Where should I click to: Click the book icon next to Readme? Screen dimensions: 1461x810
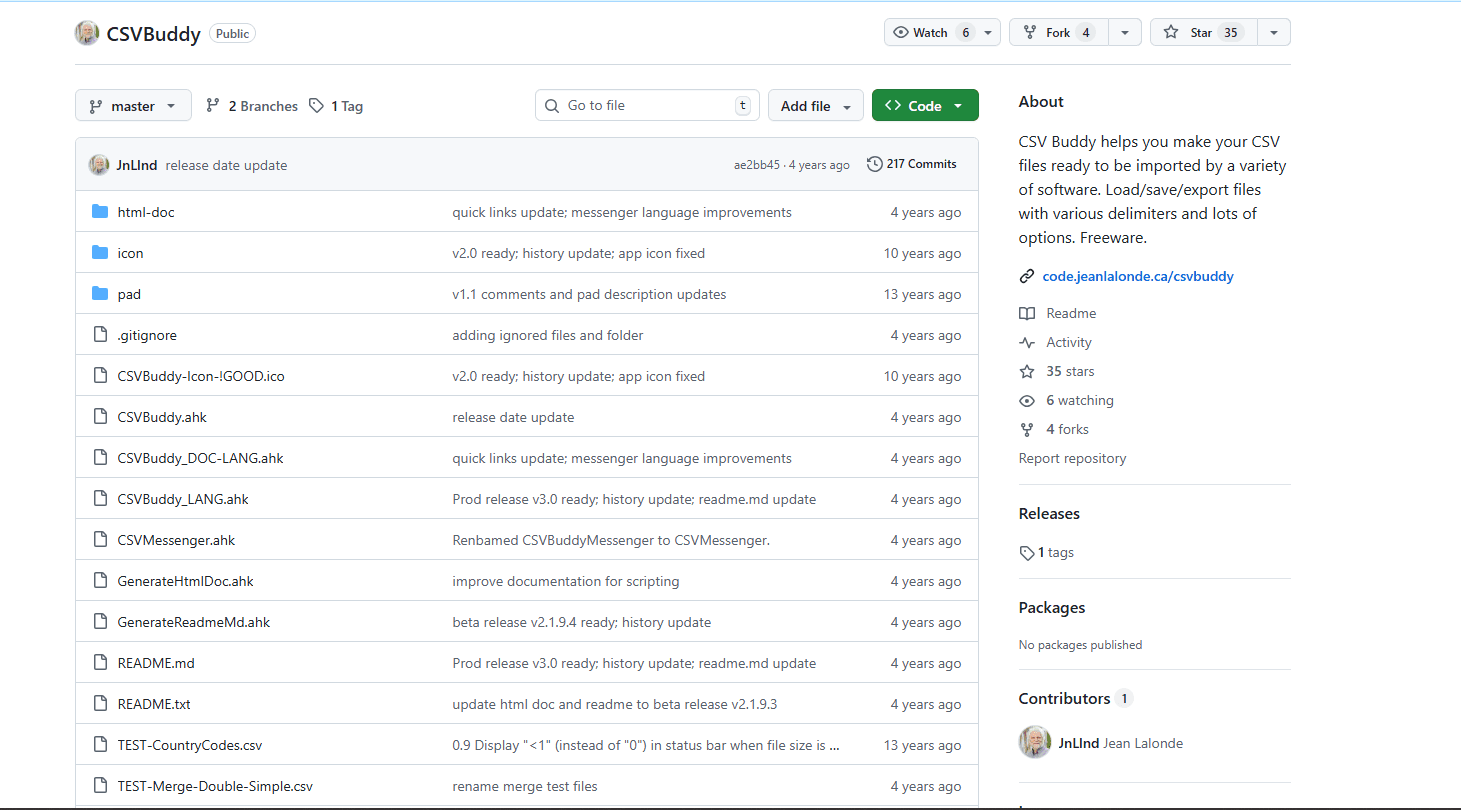(x=1027, y=313)
